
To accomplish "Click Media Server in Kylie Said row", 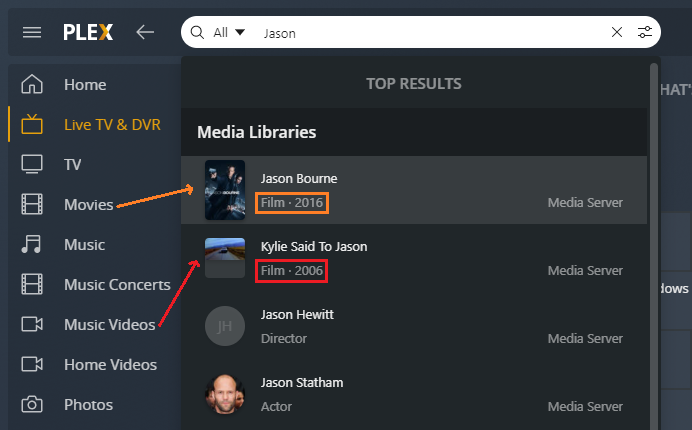I will point(585,271).
